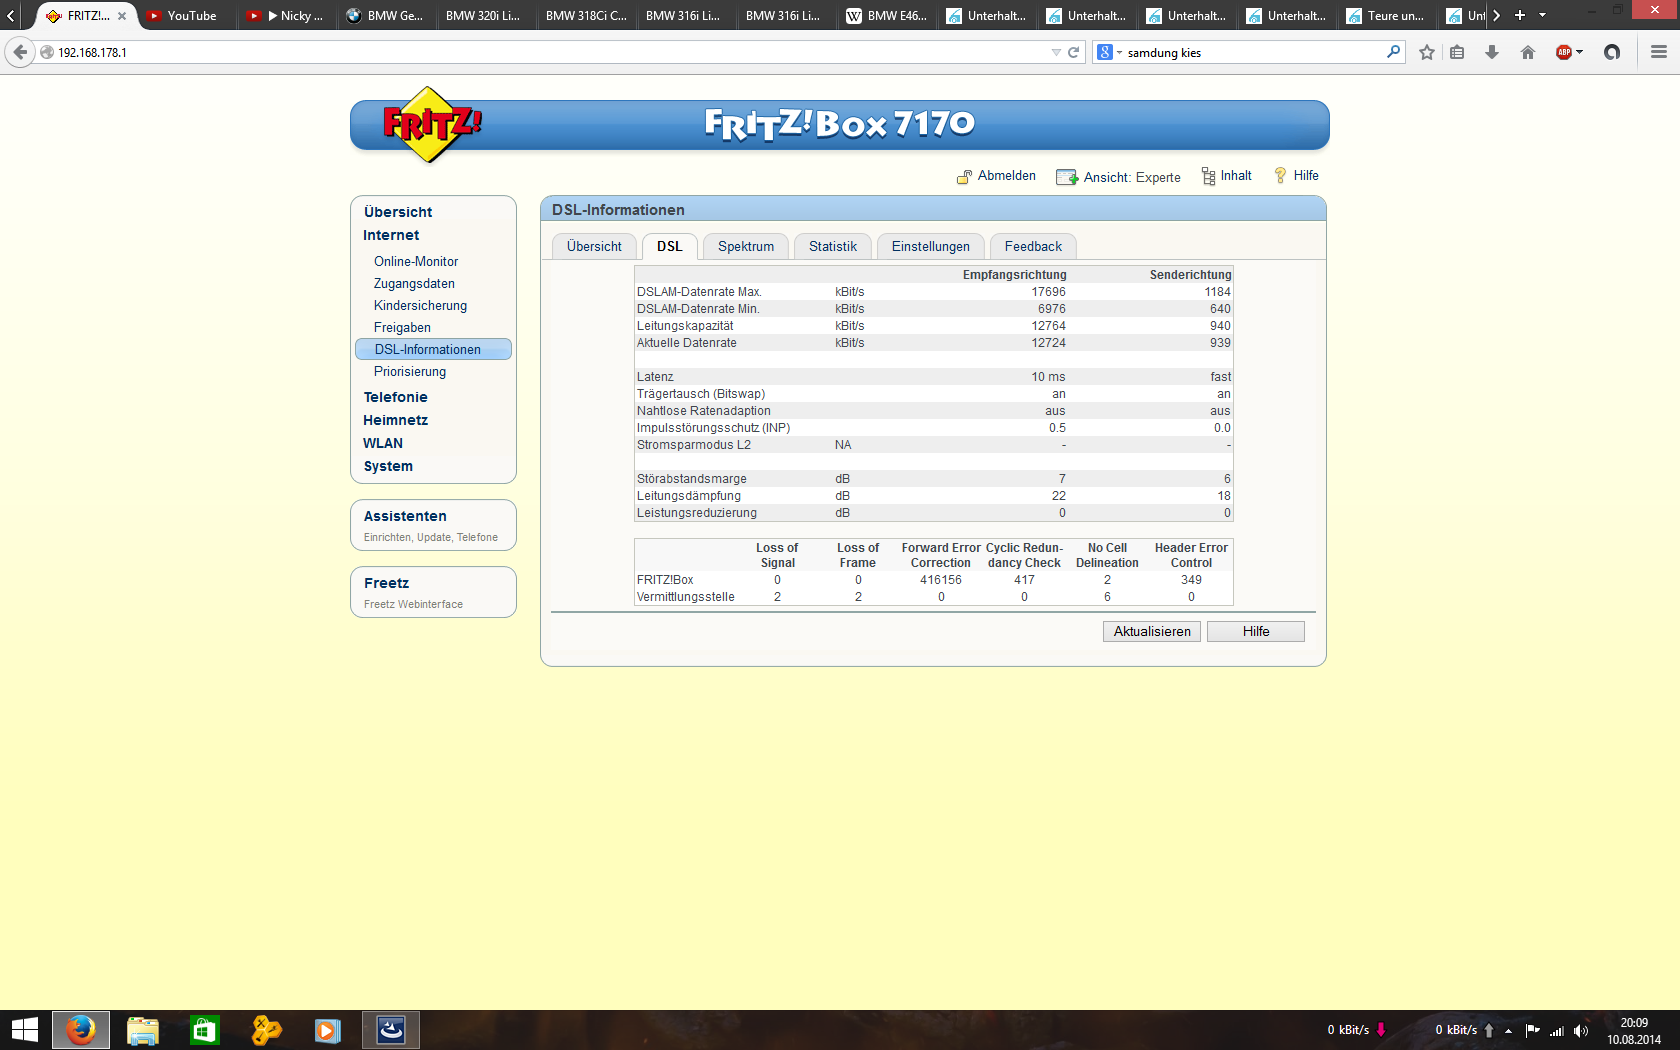Open the list all tabs dropdown
Image resolution: width=1680 pixels, height=1050 pixels.
[1542, 15]
